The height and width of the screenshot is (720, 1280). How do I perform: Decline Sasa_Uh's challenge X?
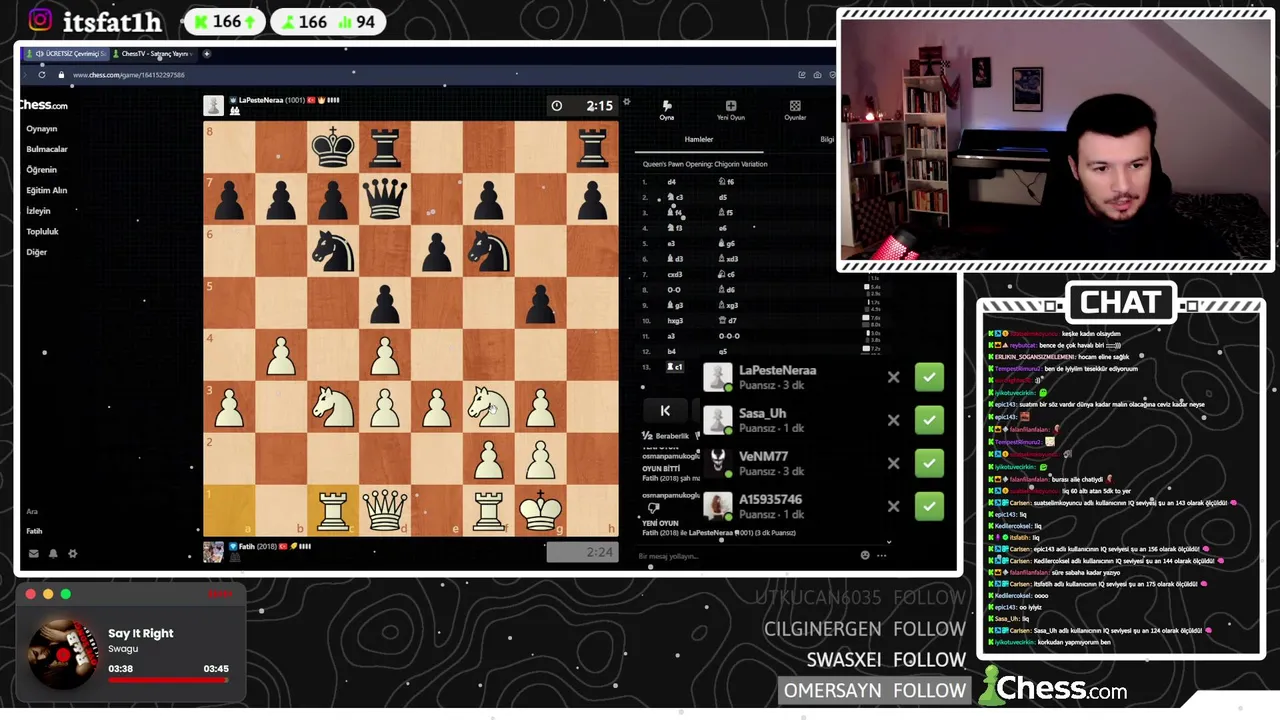tap(893, 420)
